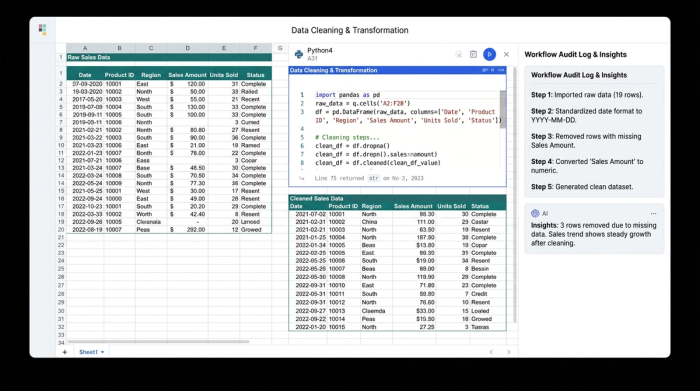The width and height of the screenshot is (700, 391).
Task: Click the Insights summary text in AI card
Action: point(594,234)
